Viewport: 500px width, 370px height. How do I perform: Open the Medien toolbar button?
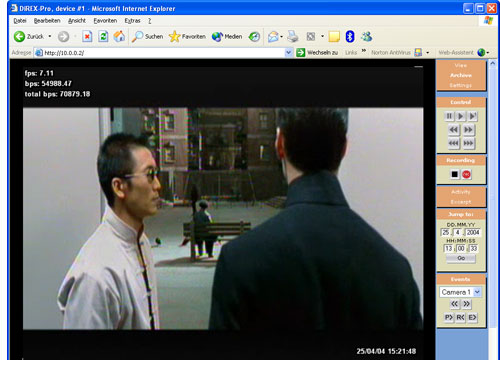pyautogui.click(x=227, y=36)
